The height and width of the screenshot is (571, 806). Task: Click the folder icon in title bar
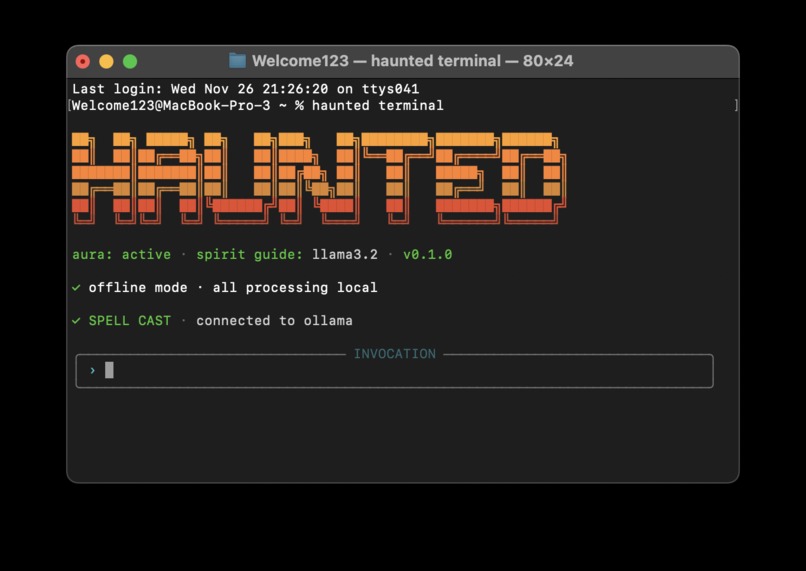(x=237, y=61)
